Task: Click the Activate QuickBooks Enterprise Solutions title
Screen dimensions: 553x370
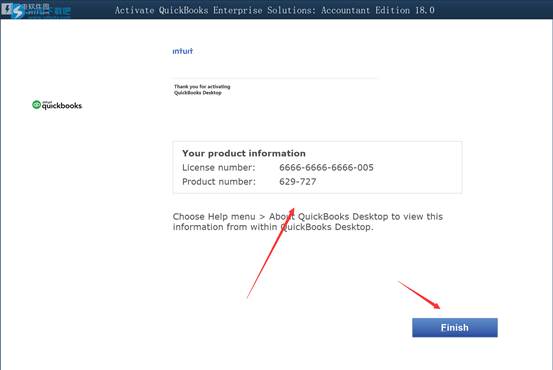Action: [x=274, y=10]
